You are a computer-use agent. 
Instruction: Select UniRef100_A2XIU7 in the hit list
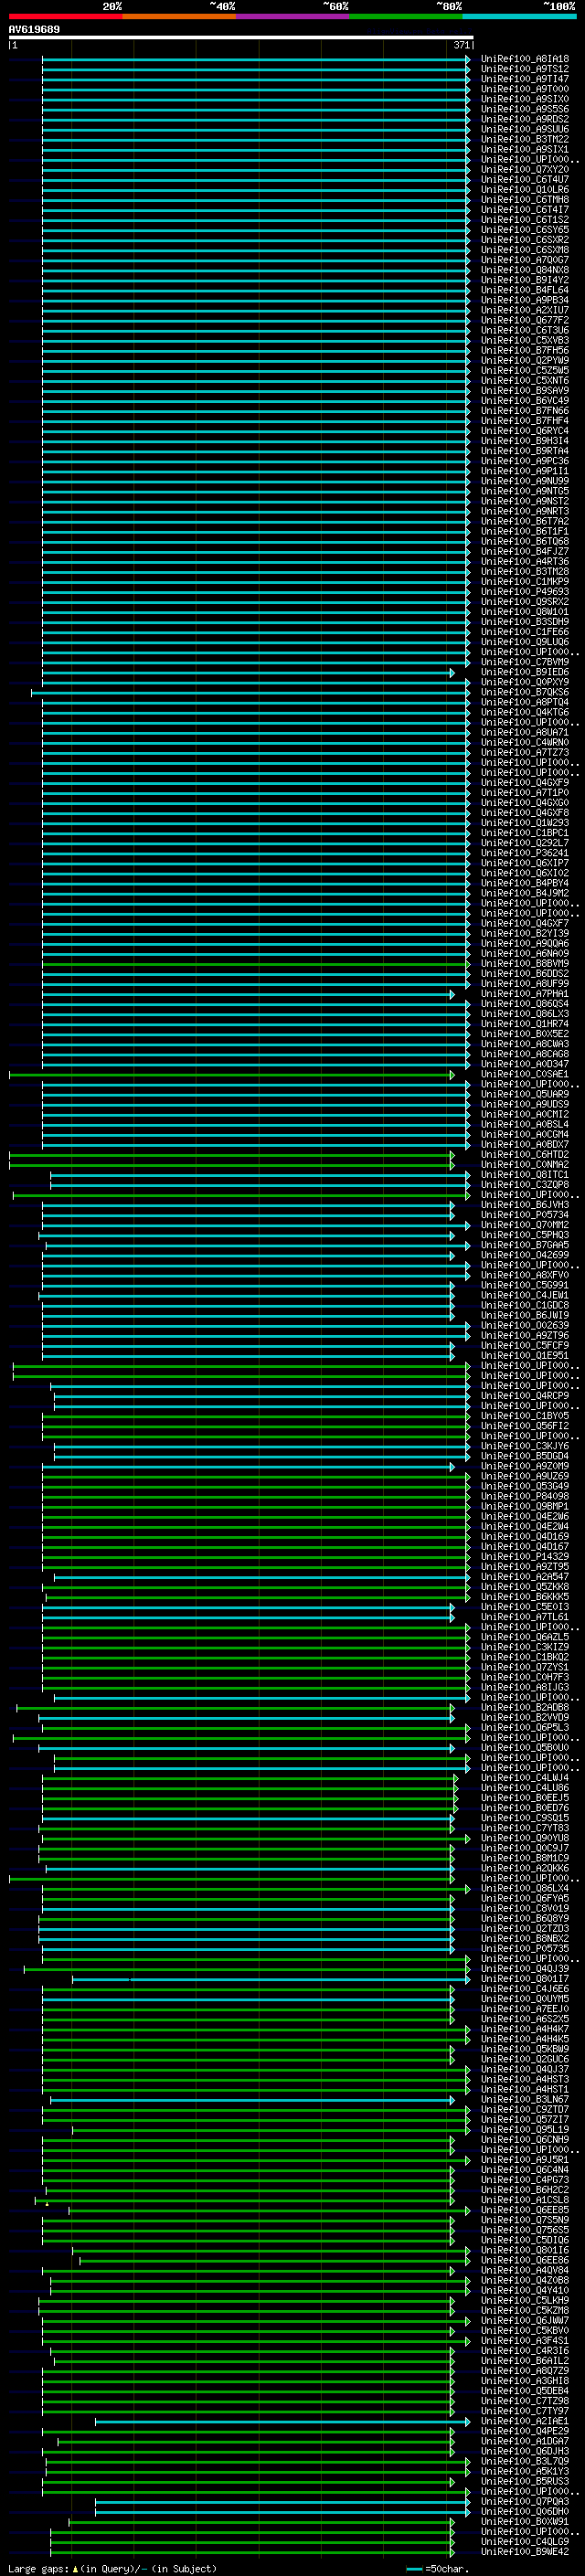point(524,310)
